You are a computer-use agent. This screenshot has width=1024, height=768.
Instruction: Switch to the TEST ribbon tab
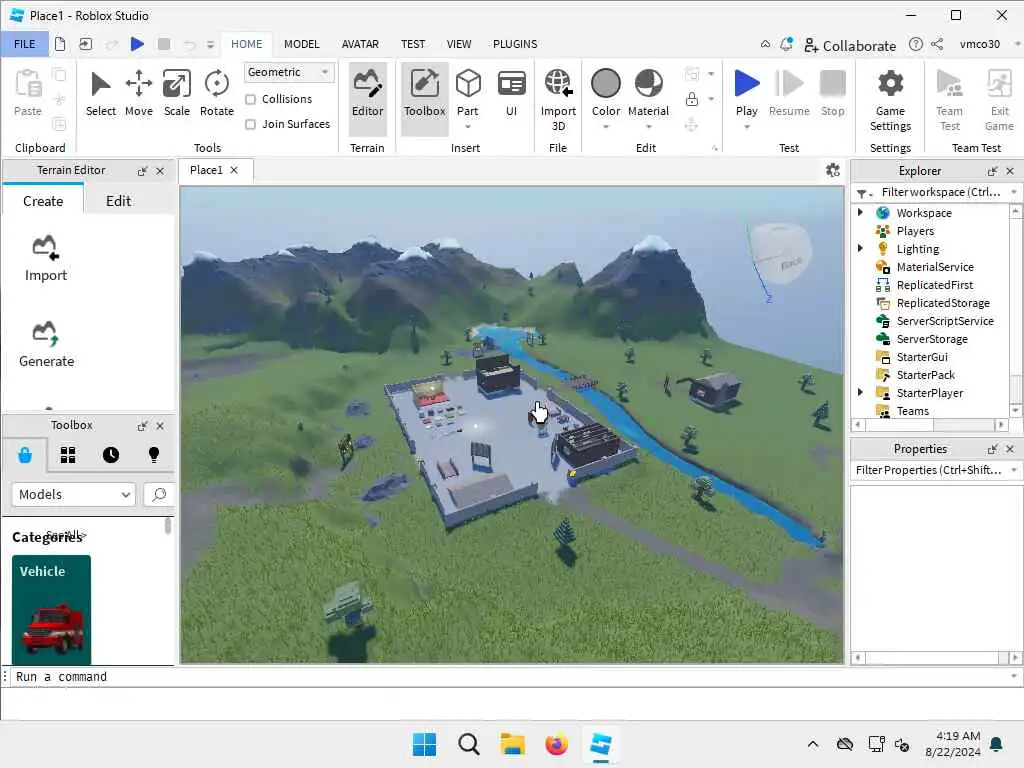pyautogui.click(x=413, y=44)
